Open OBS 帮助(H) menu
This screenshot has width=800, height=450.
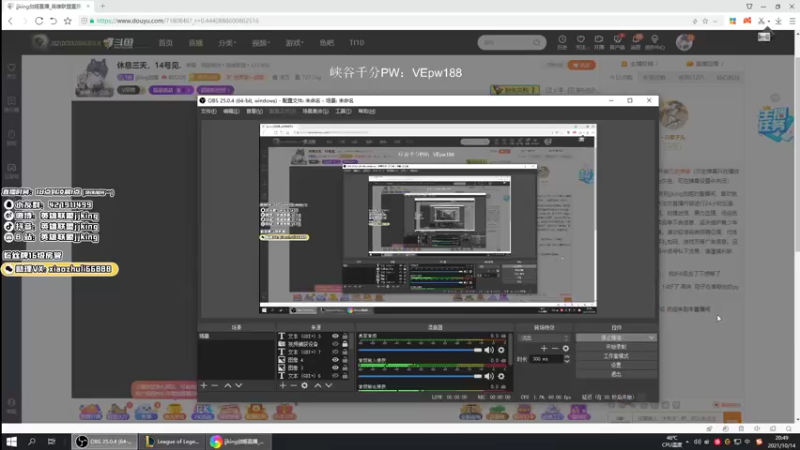tap(366, 111)
